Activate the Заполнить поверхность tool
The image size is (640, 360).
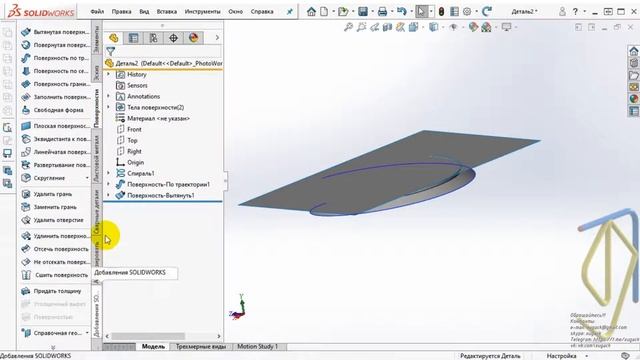(x=55, y=97)
